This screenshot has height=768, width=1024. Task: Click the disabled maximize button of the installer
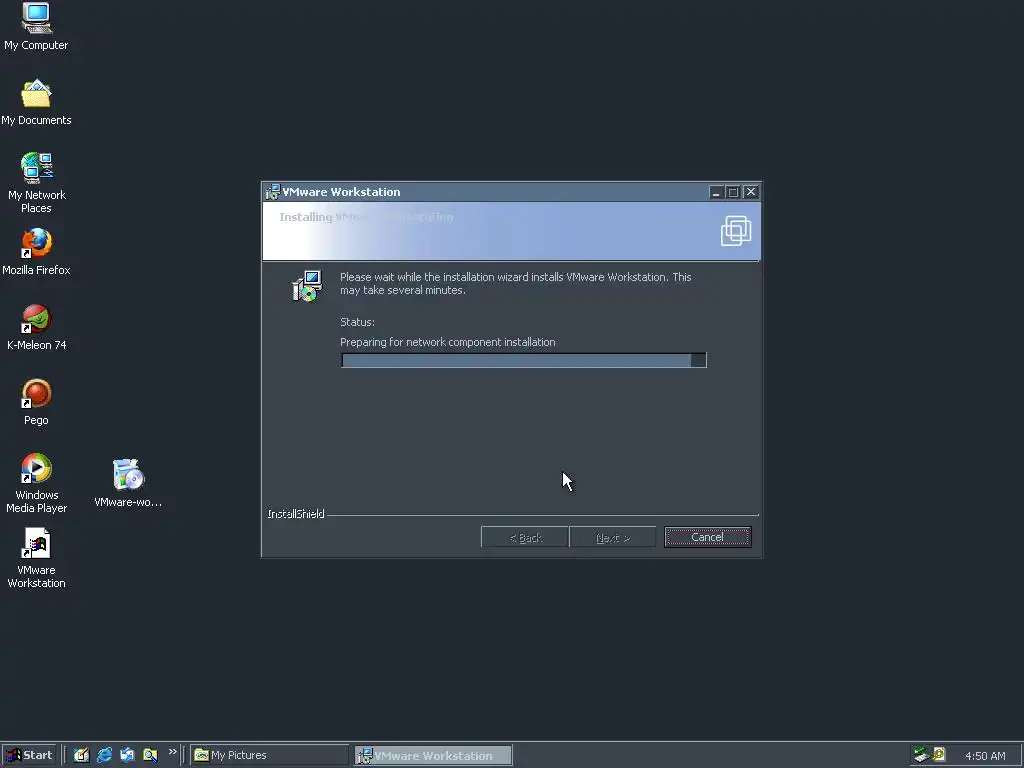tap(733, 192)
